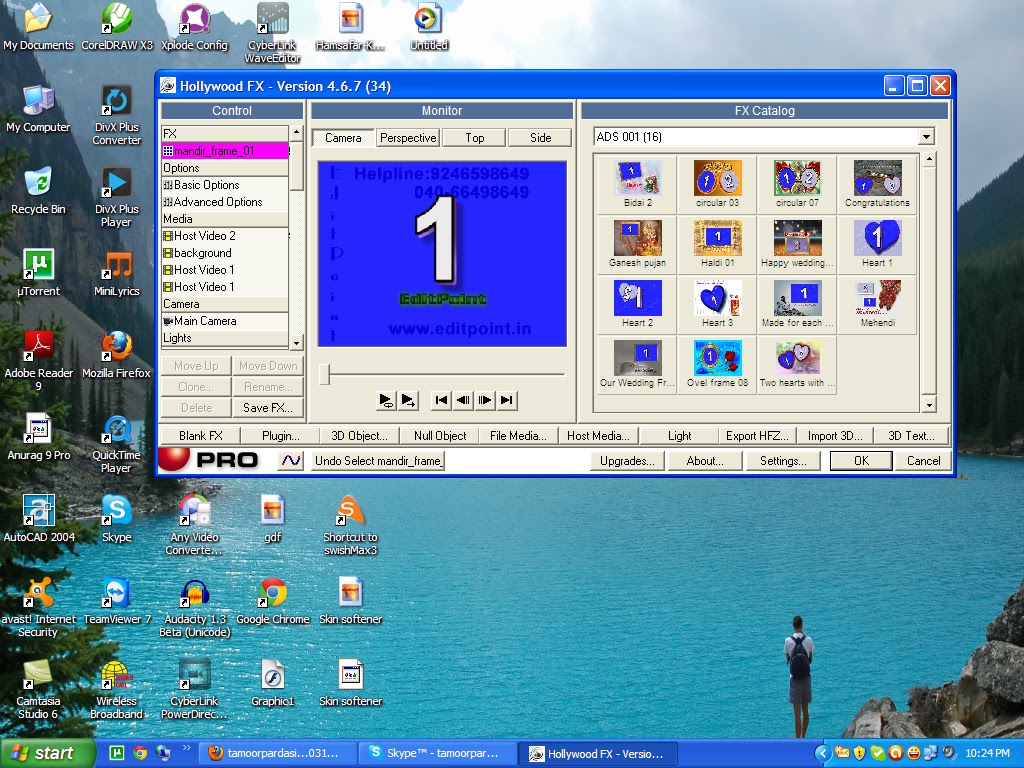Click the Monitor timeline slider handle
Screen dimensions: 1024x768
(325, 374)
